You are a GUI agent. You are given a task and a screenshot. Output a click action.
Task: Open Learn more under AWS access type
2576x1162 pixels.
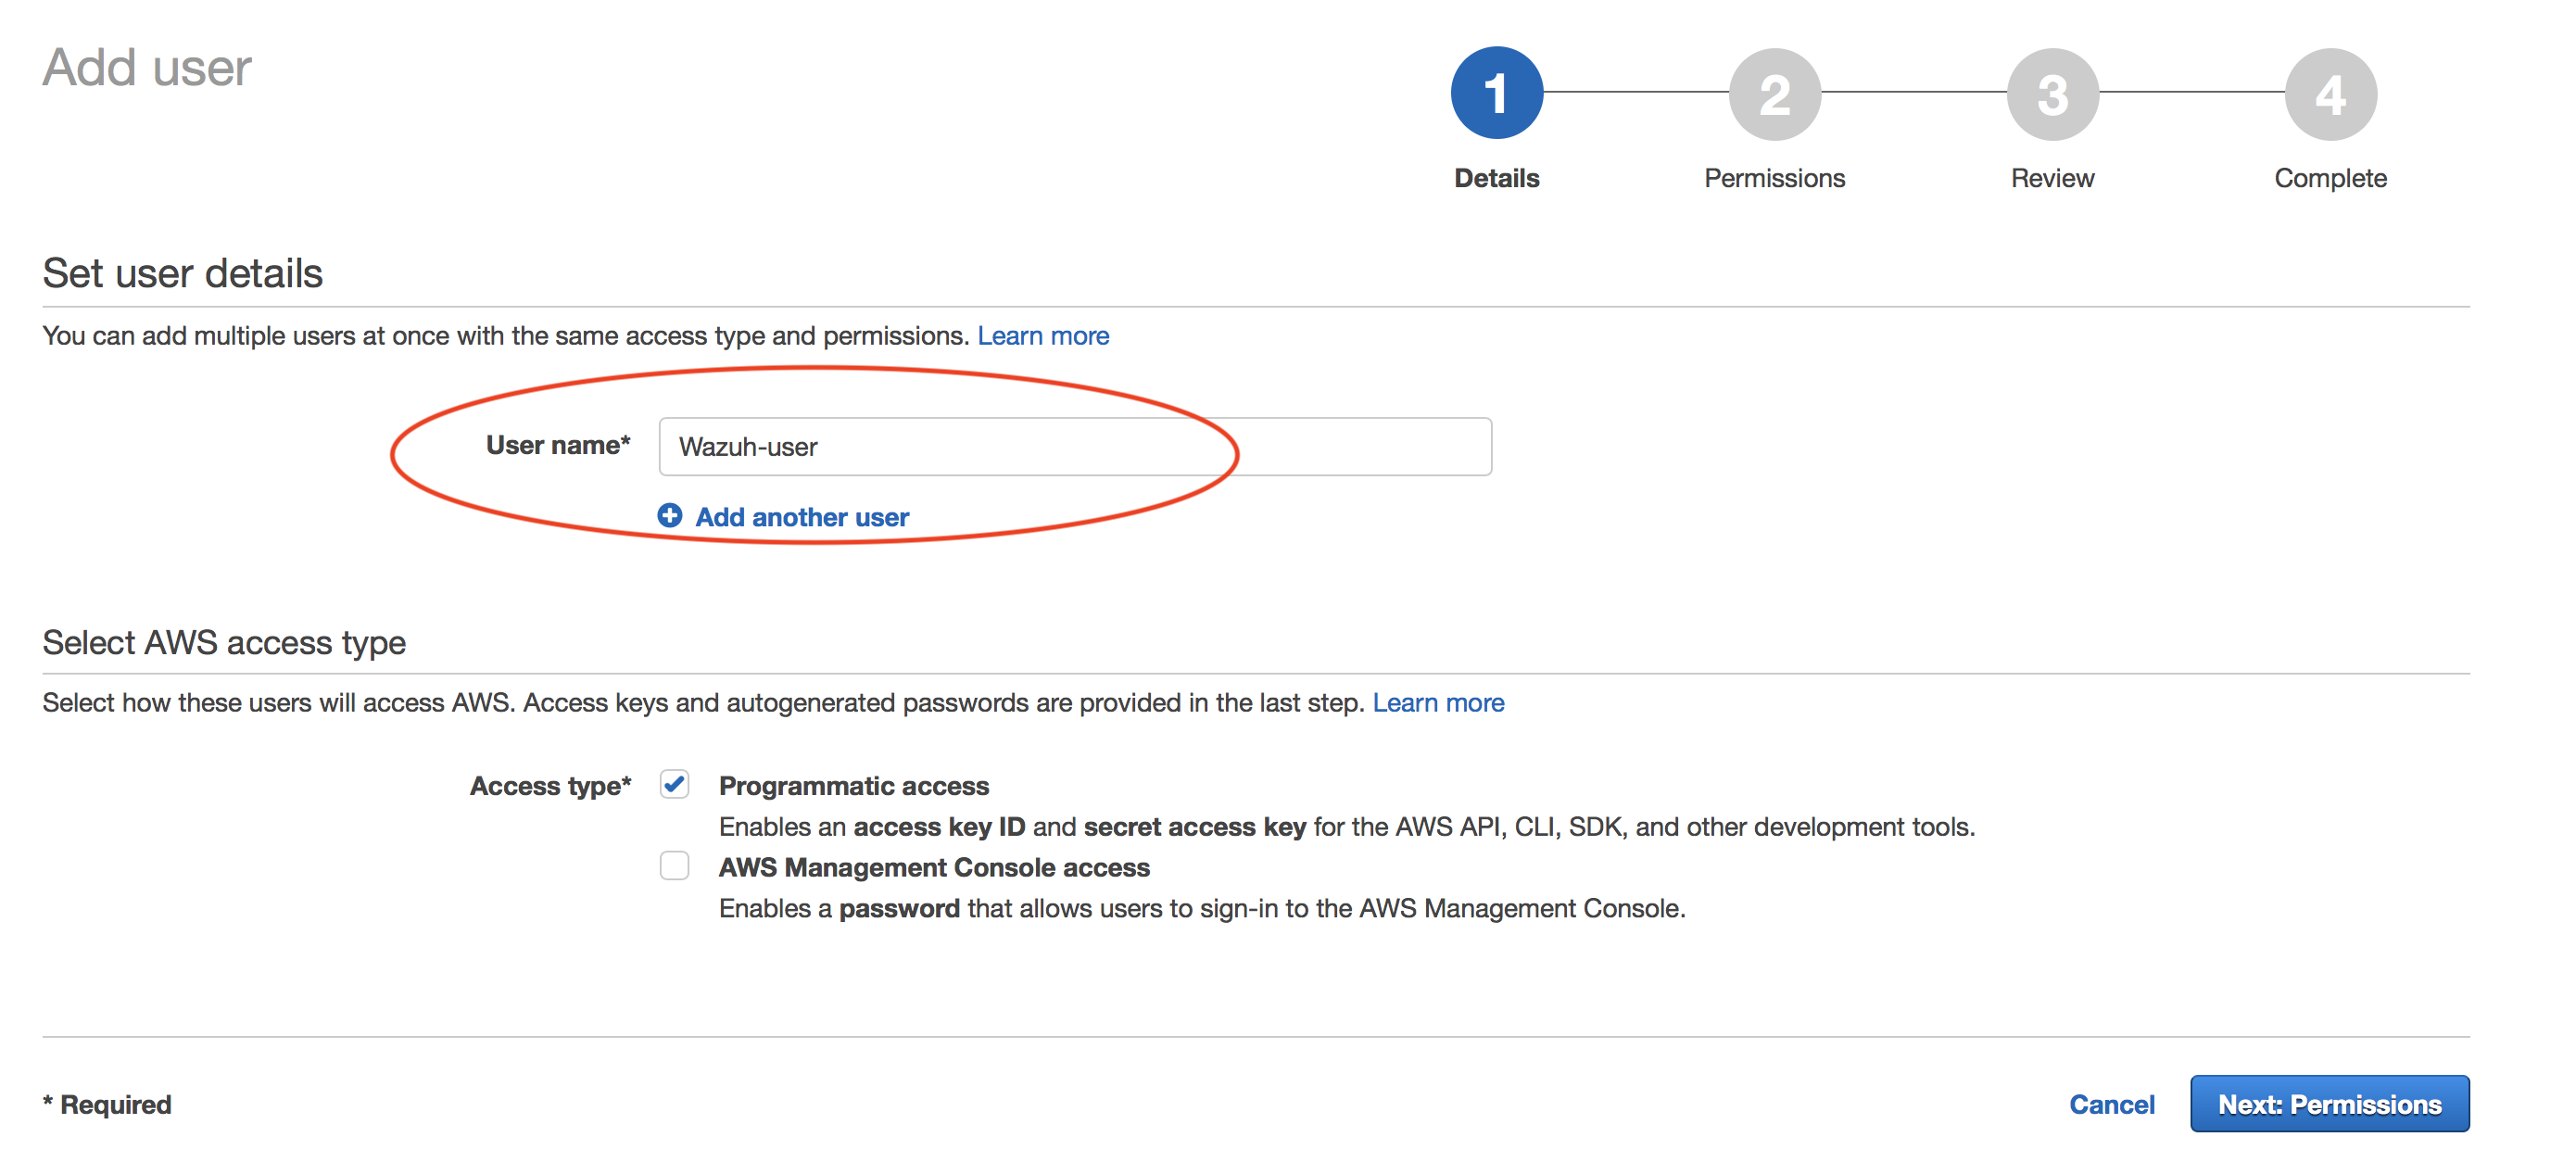click(1438, 702)
